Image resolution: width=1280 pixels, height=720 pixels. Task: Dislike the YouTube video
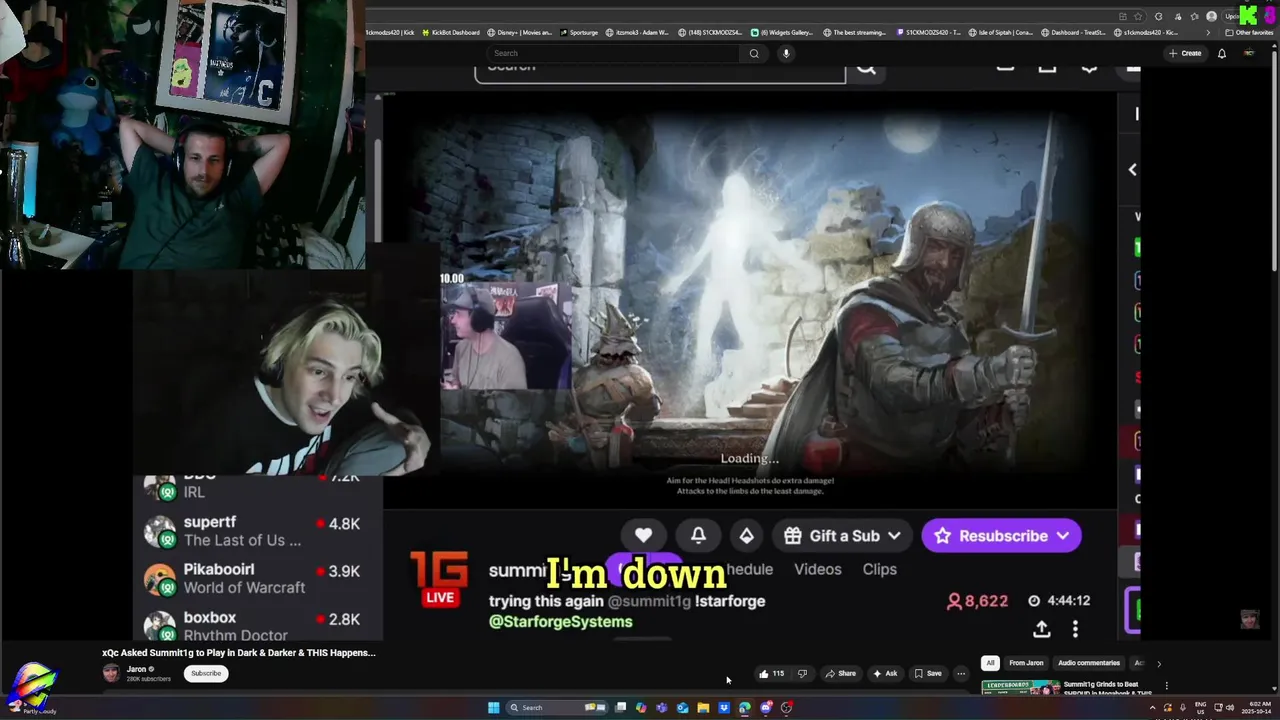tap(802, 673)
